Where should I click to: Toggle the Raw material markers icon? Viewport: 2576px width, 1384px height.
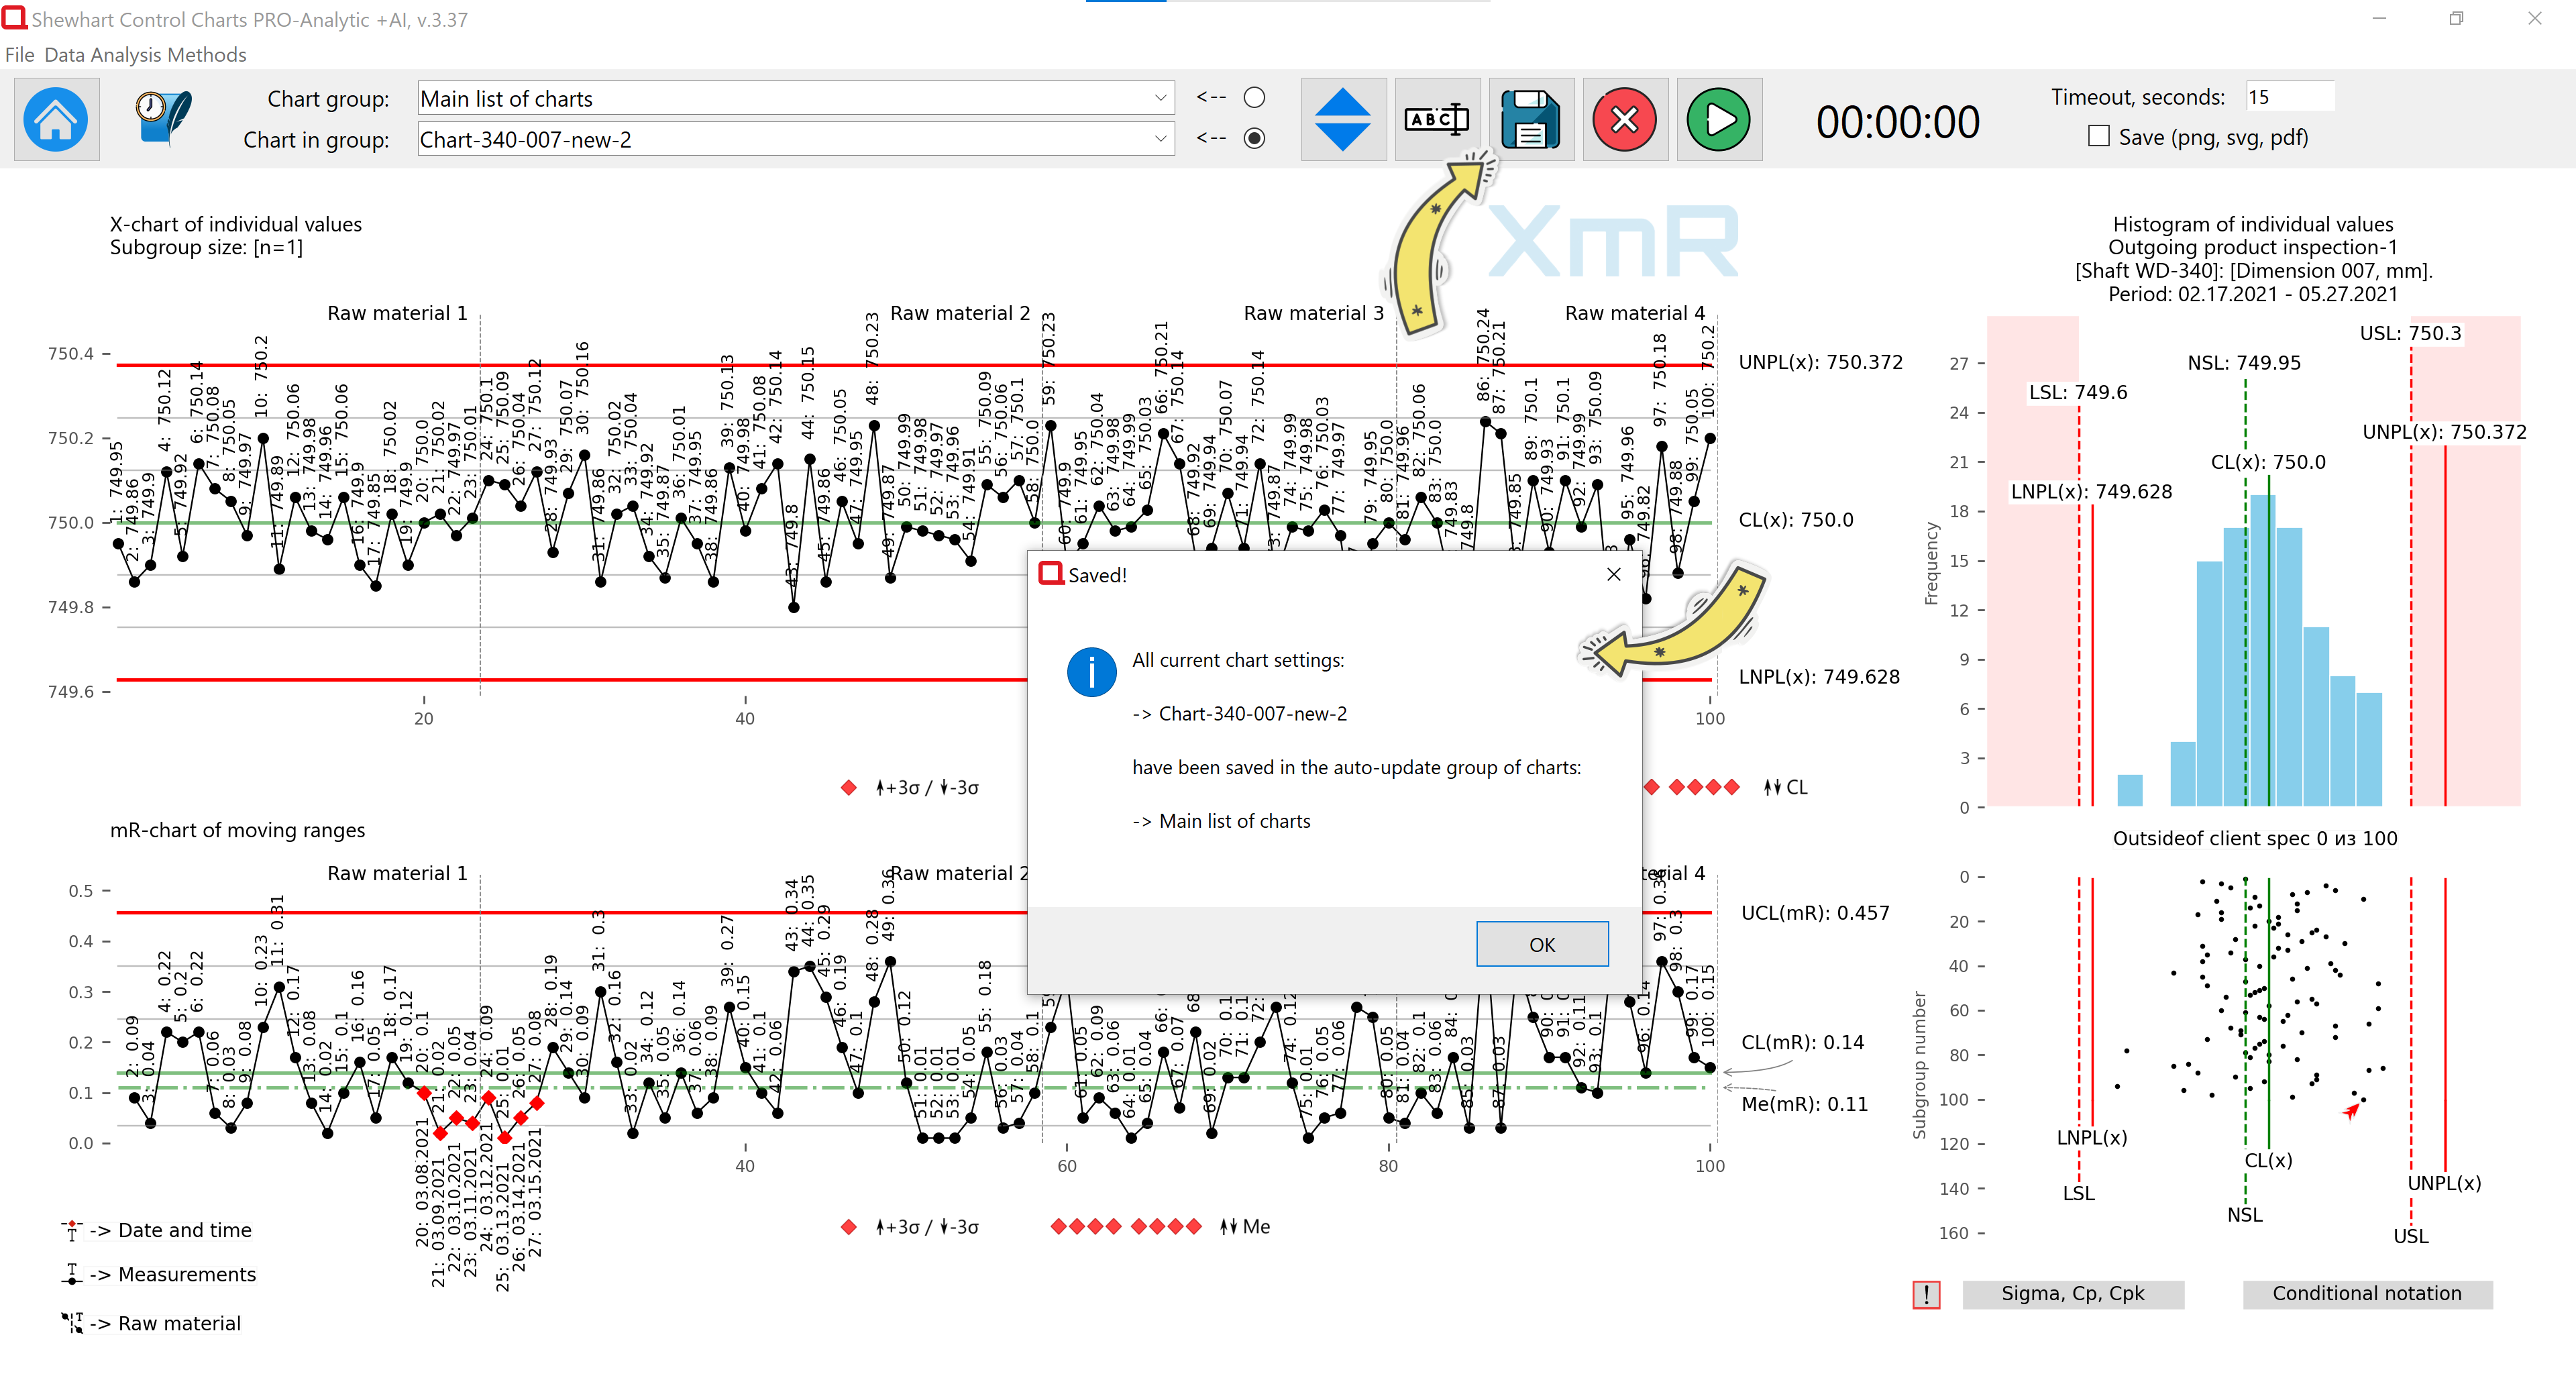[x=72, y=1323]
